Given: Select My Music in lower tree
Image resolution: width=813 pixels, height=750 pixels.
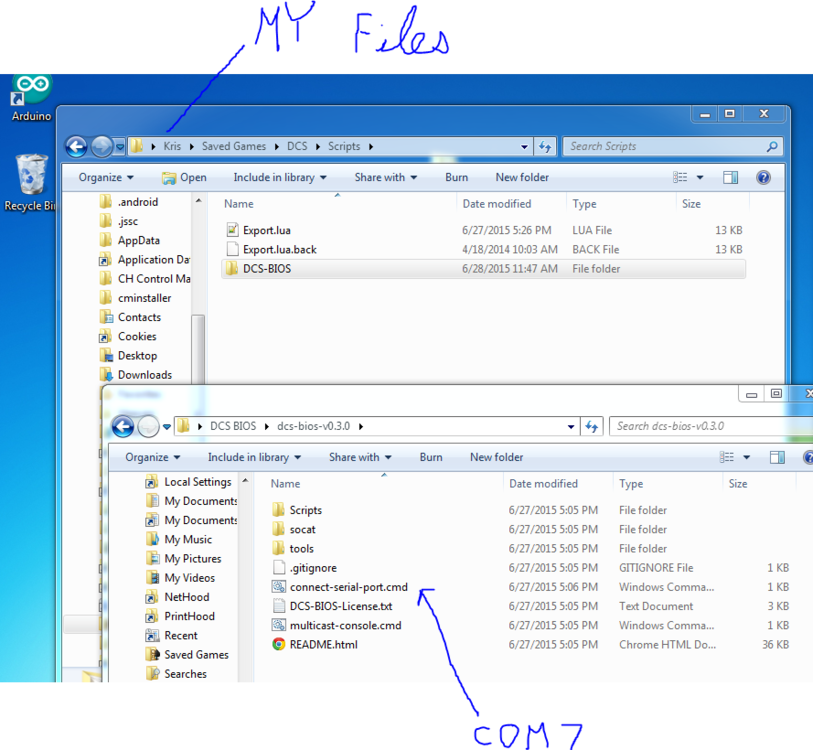Looking at the screenshot, I should 179,540.
